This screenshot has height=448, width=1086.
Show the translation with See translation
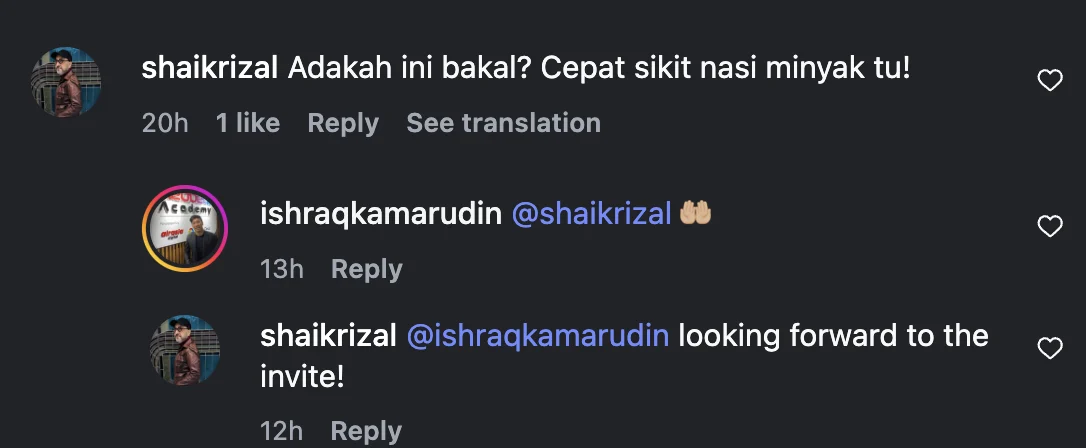pos(503,123)
